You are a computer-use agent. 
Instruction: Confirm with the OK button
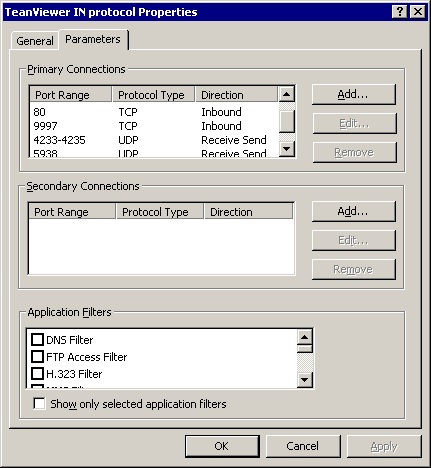(x=222, y=446)
